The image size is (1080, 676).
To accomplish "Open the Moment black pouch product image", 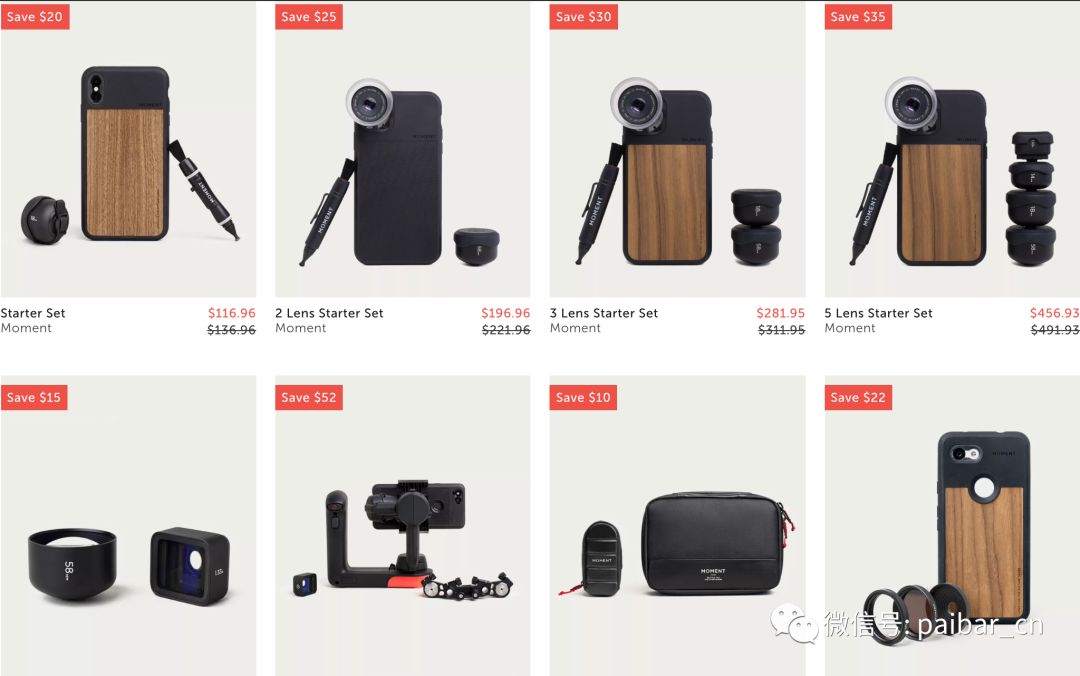I will pos(677,526).
